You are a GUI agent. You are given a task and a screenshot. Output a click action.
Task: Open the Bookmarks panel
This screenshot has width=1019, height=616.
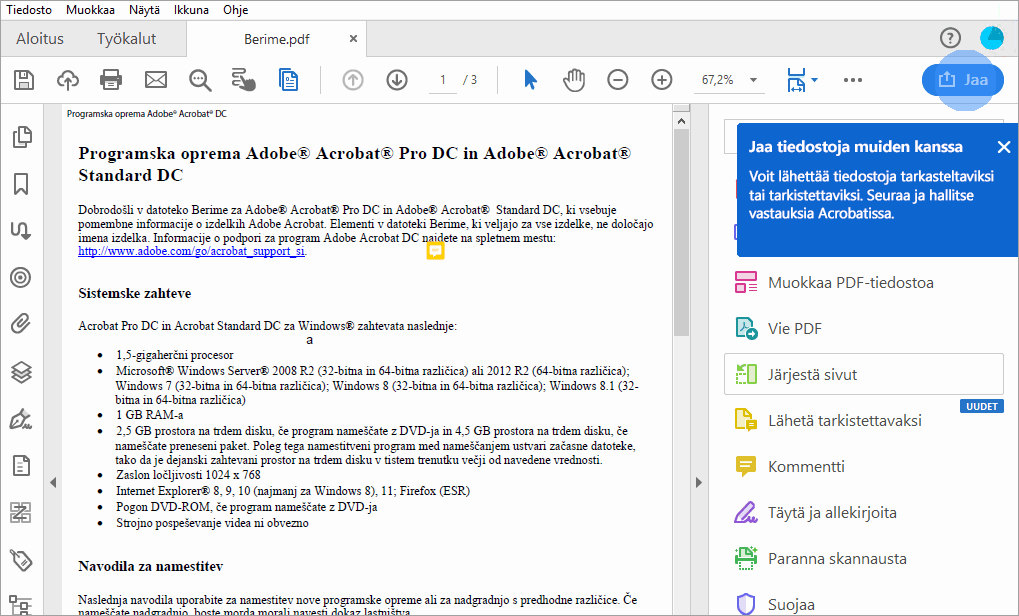coord(21,184)
